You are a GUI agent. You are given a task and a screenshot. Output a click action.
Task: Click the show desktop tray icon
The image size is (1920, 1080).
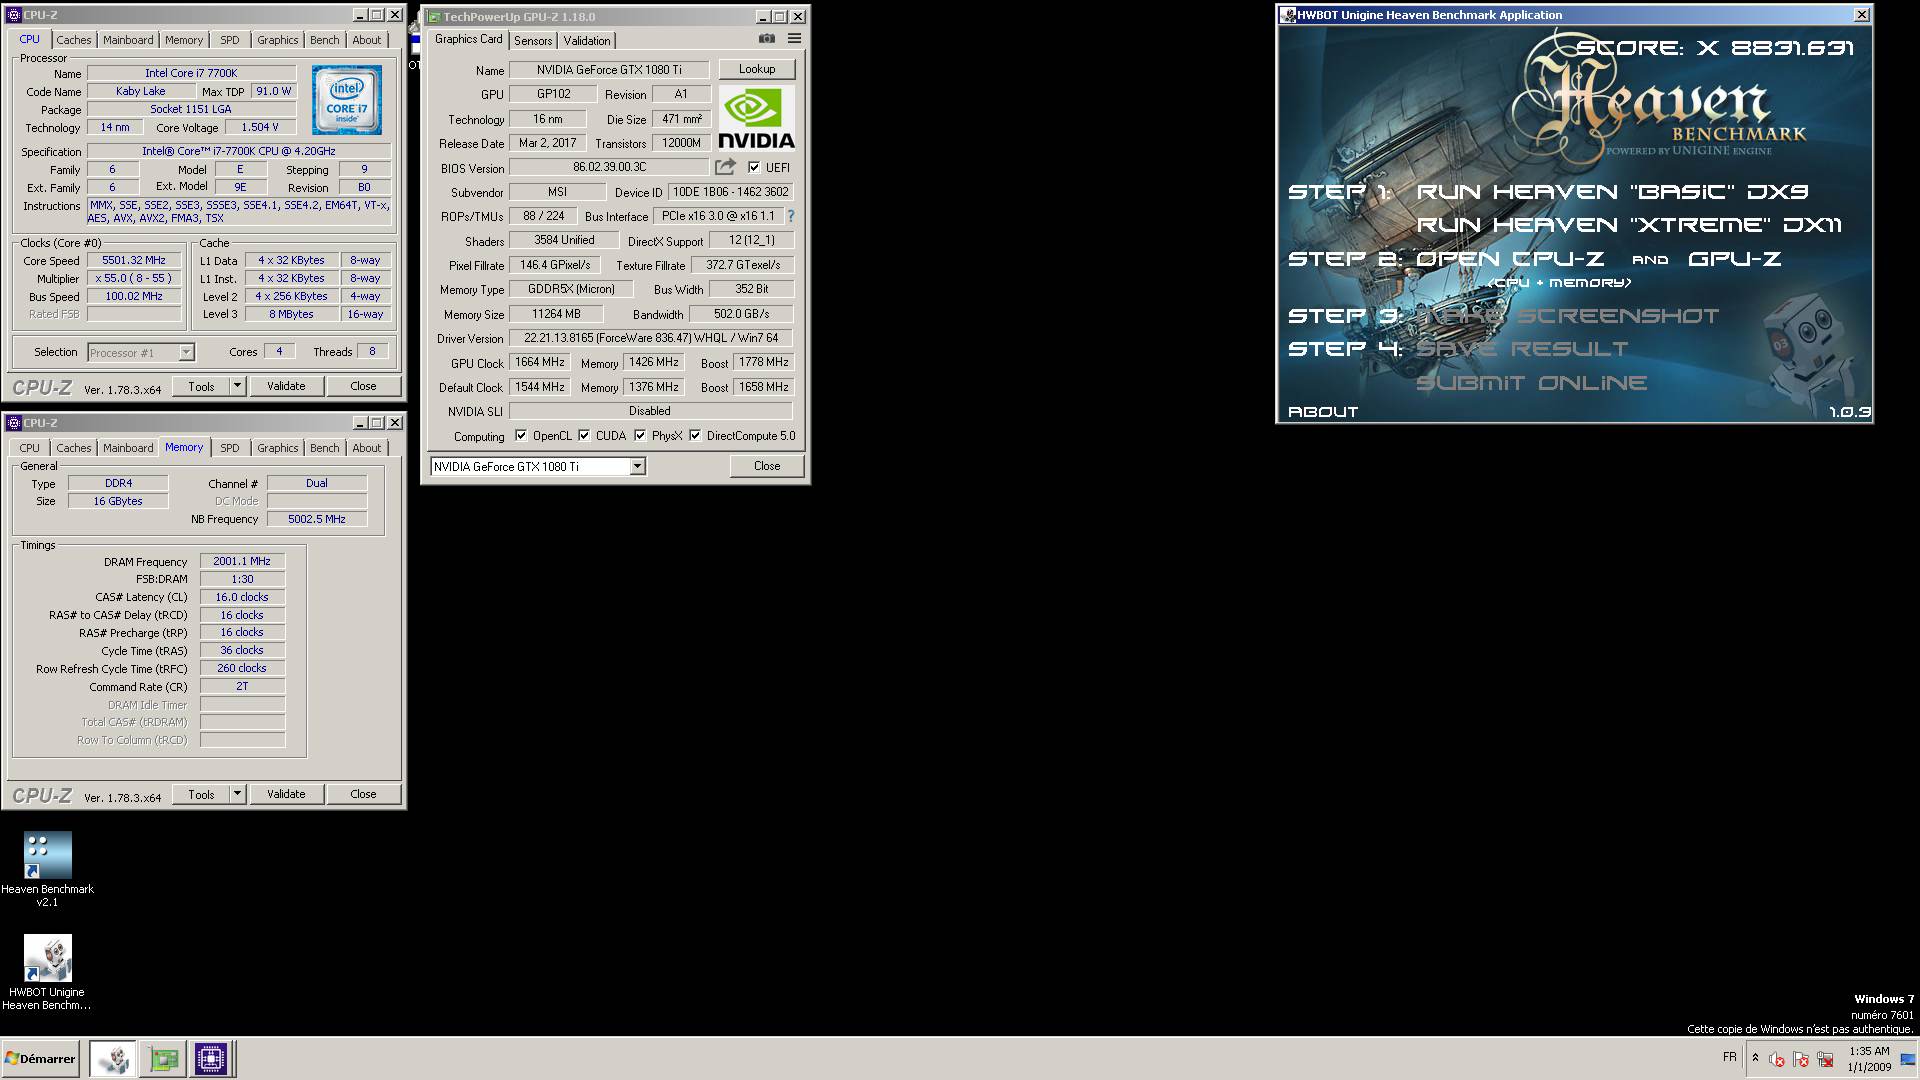(1908, 1059)
